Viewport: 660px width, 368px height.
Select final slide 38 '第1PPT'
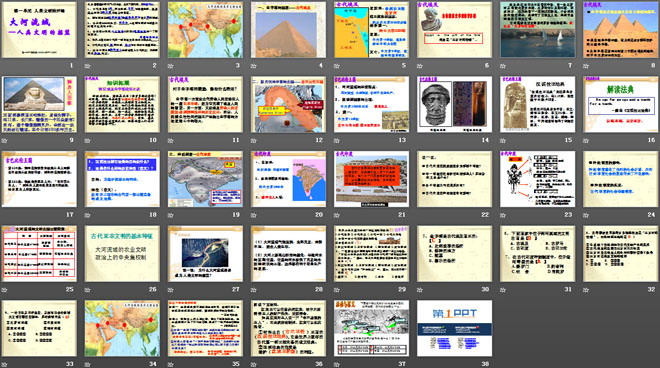pos(455,328)
